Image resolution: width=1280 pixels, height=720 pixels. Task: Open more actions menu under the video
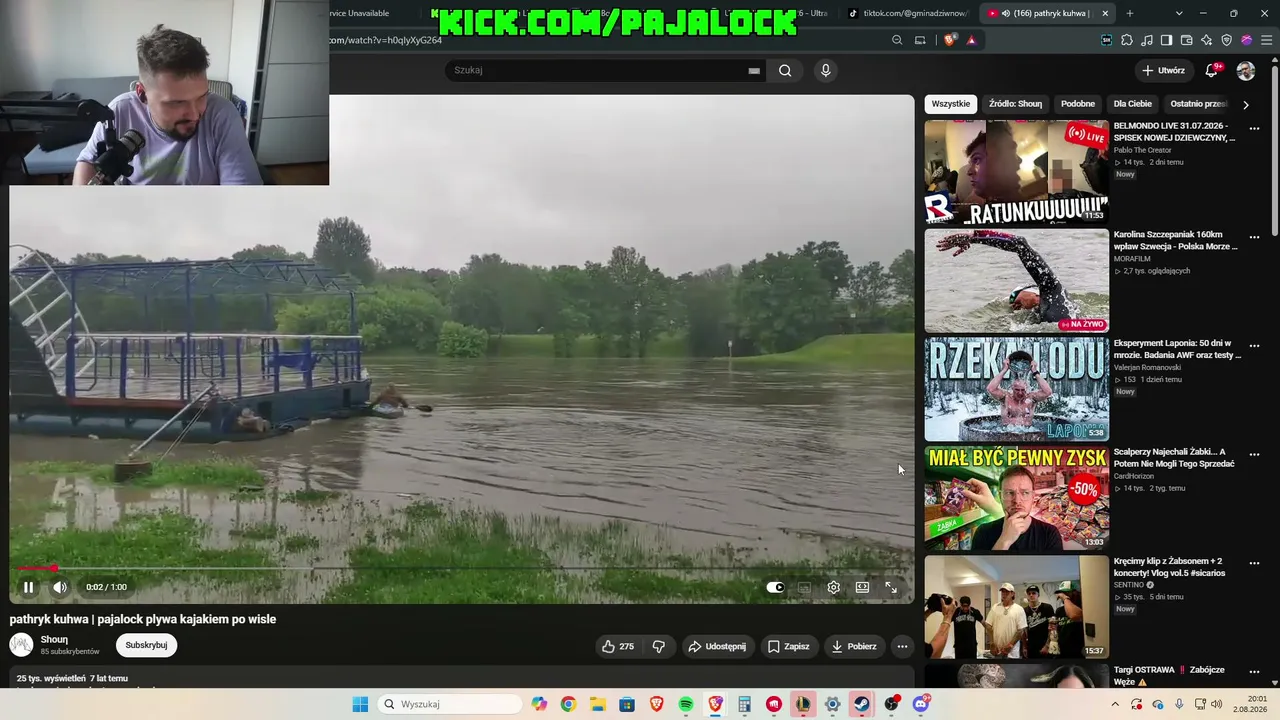coord(902,646)
